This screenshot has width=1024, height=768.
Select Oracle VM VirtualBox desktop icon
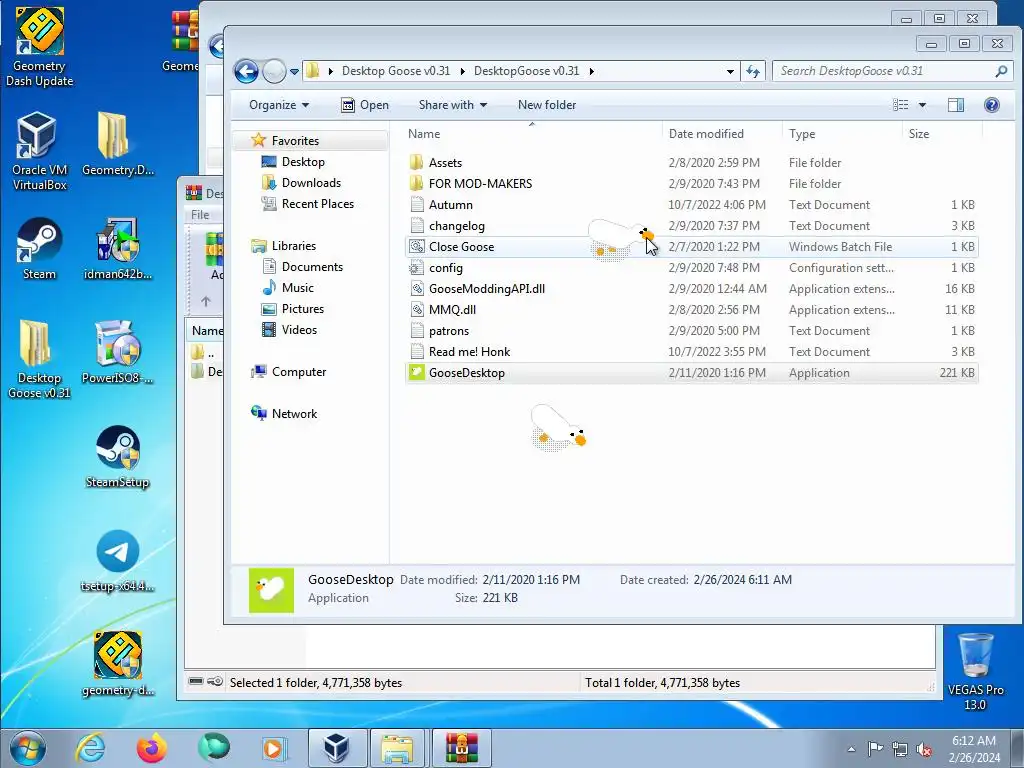coord(39,151)
